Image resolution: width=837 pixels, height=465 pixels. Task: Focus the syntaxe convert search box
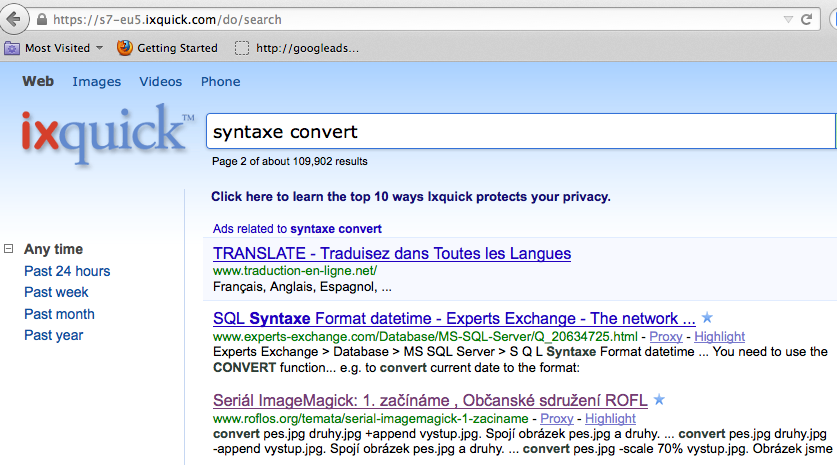coord(521,131)
